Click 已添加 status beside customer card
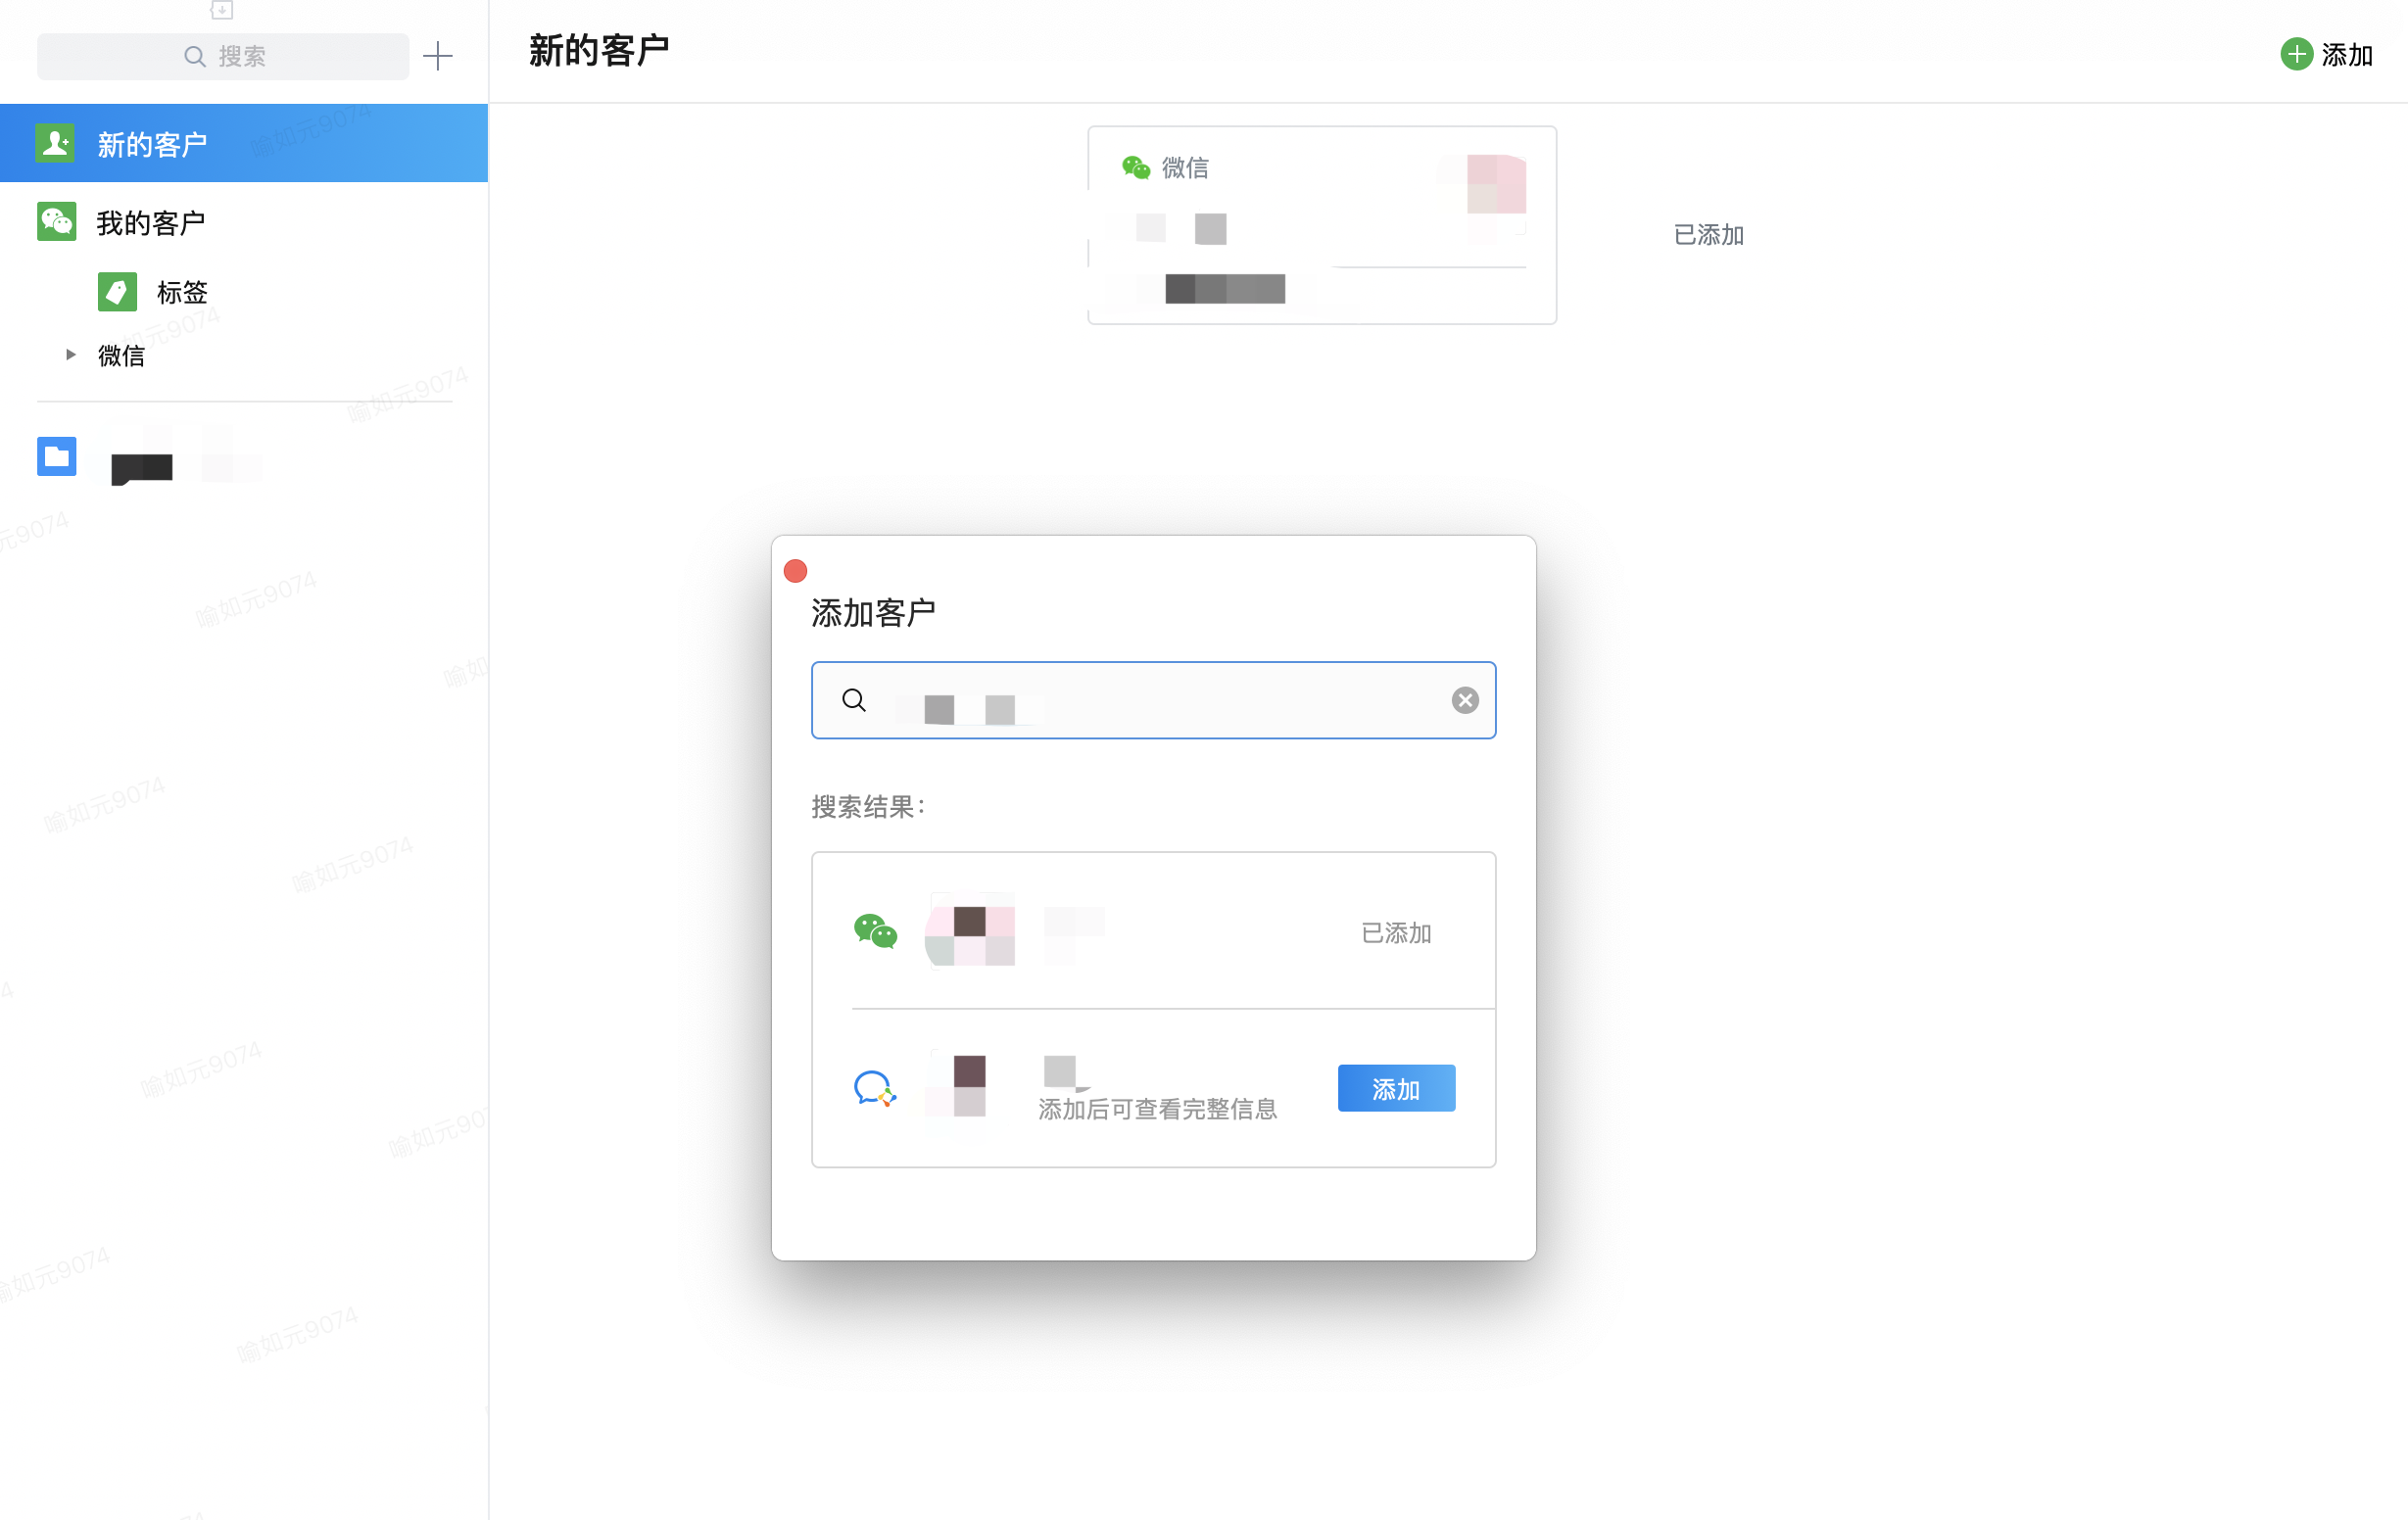Image resolution: width=2408 pixels, height=1520 pixels. [1708, 234]
